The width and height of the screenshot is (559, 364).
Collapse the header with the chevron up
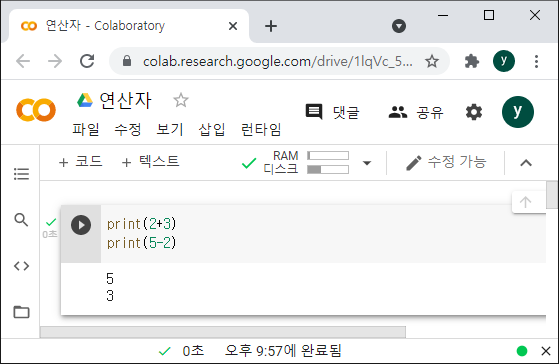pyautogui.click(x=526, y=163)
